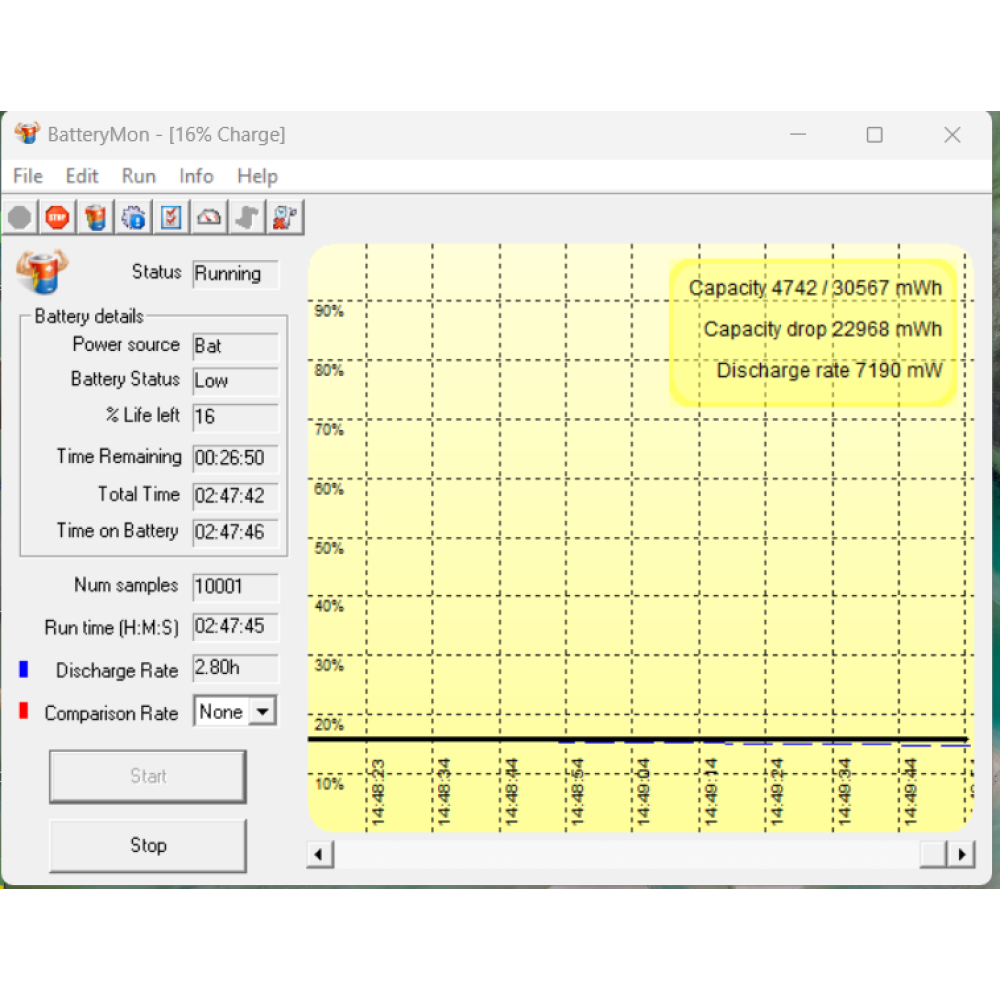Click the Time Remaining field
Image resolution: width=1000 pixels, height=1000 pixels.
[235, 458]
